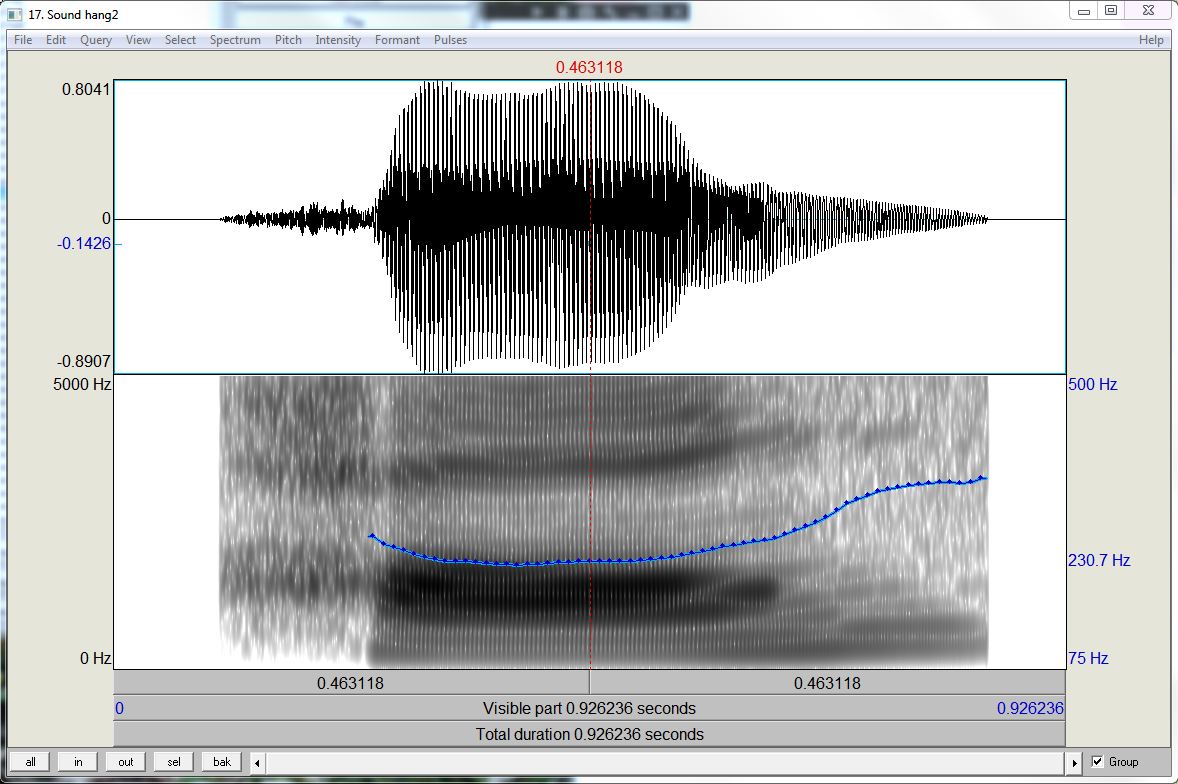
Task: Click the 0.926236 end time label
Action: (x=1030, y=708)
